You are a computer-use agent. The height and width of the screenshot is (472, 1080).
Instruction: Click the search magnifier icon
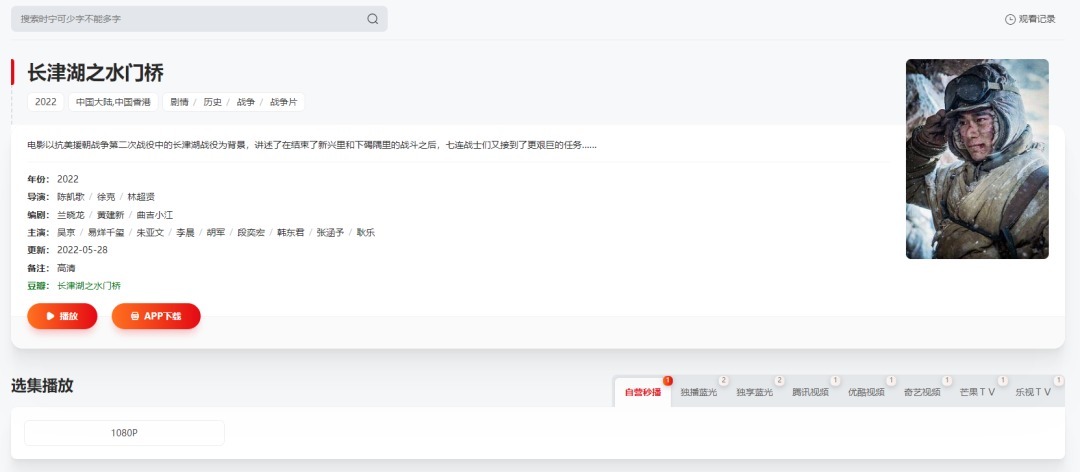coord(373,19)
